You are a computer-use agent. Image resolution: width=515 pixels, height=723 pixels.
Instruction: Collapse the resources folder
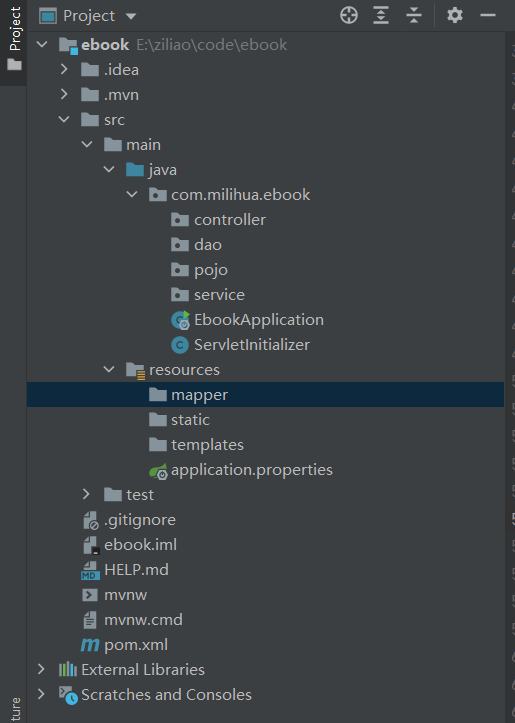point(109,369)
